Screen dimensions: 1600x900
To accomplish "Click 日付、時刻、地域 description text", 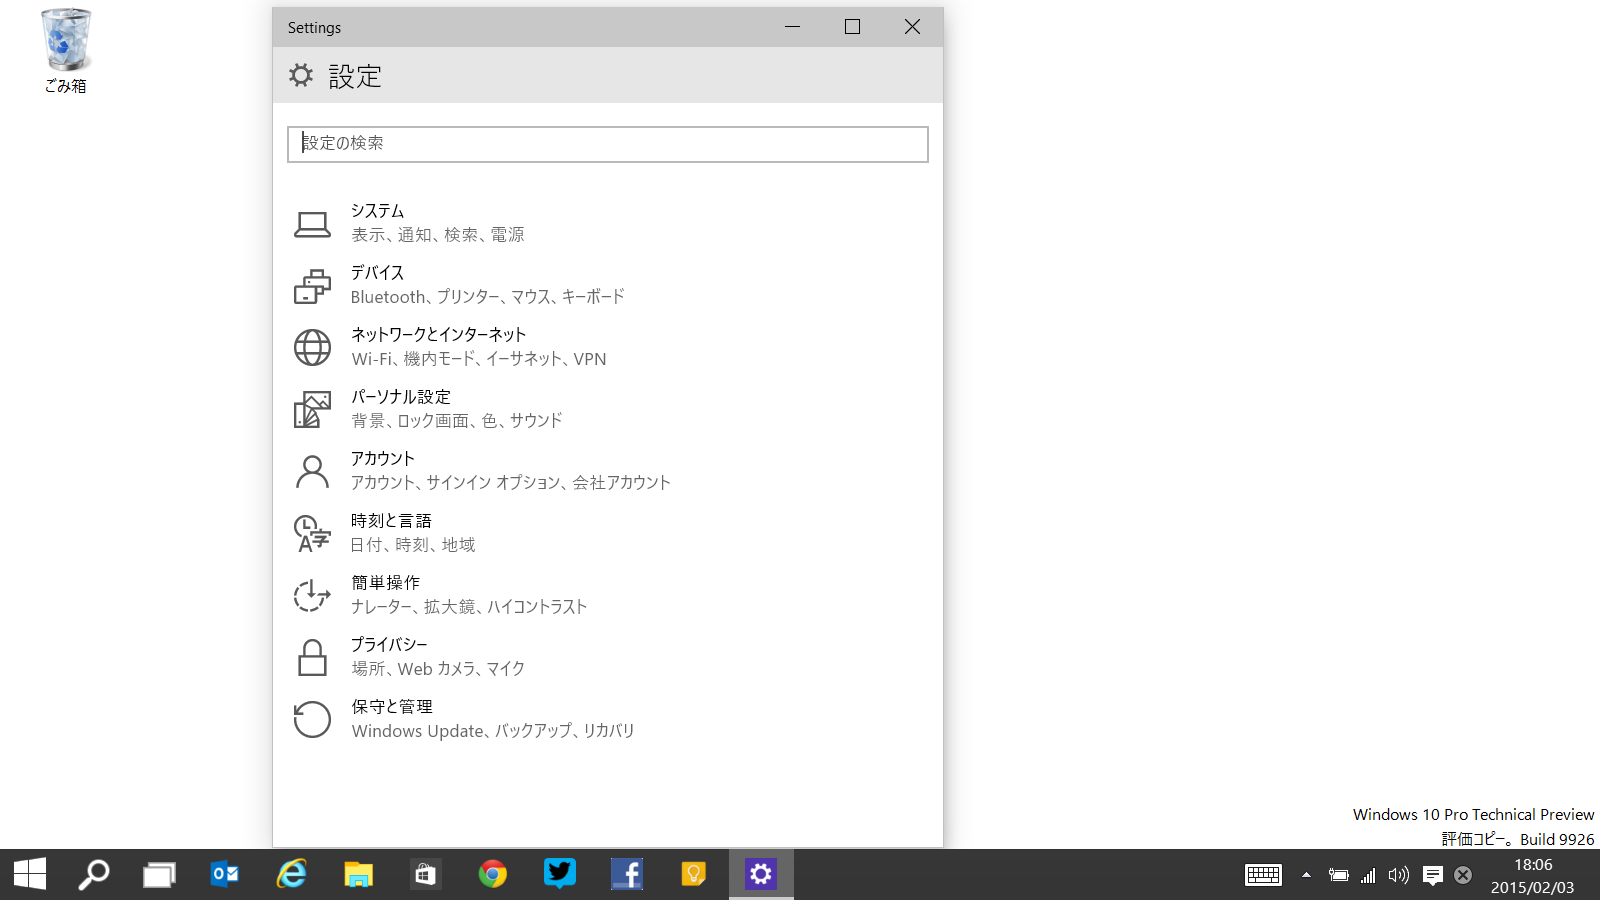I will tap(413, 545).
